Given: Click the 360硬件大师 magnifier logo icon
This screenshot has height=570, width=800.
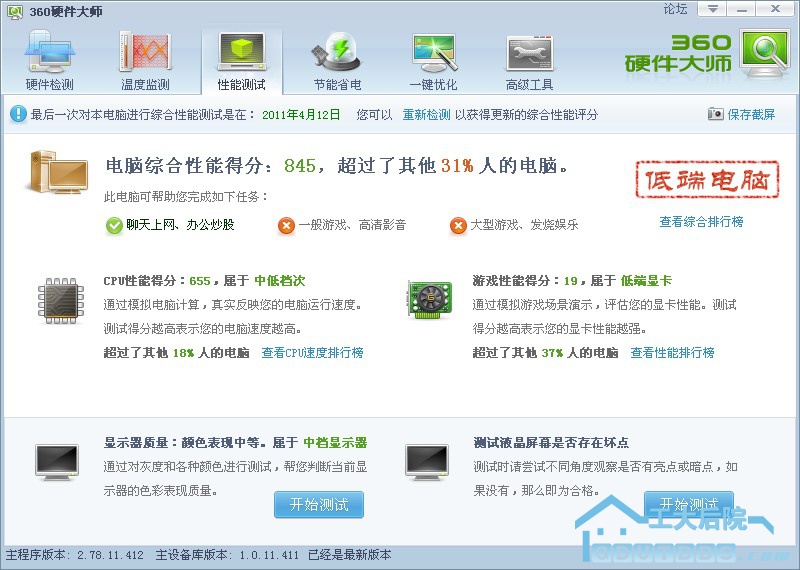Looking at the screenshot, I should pyautogui.click(x=764, y=53).
